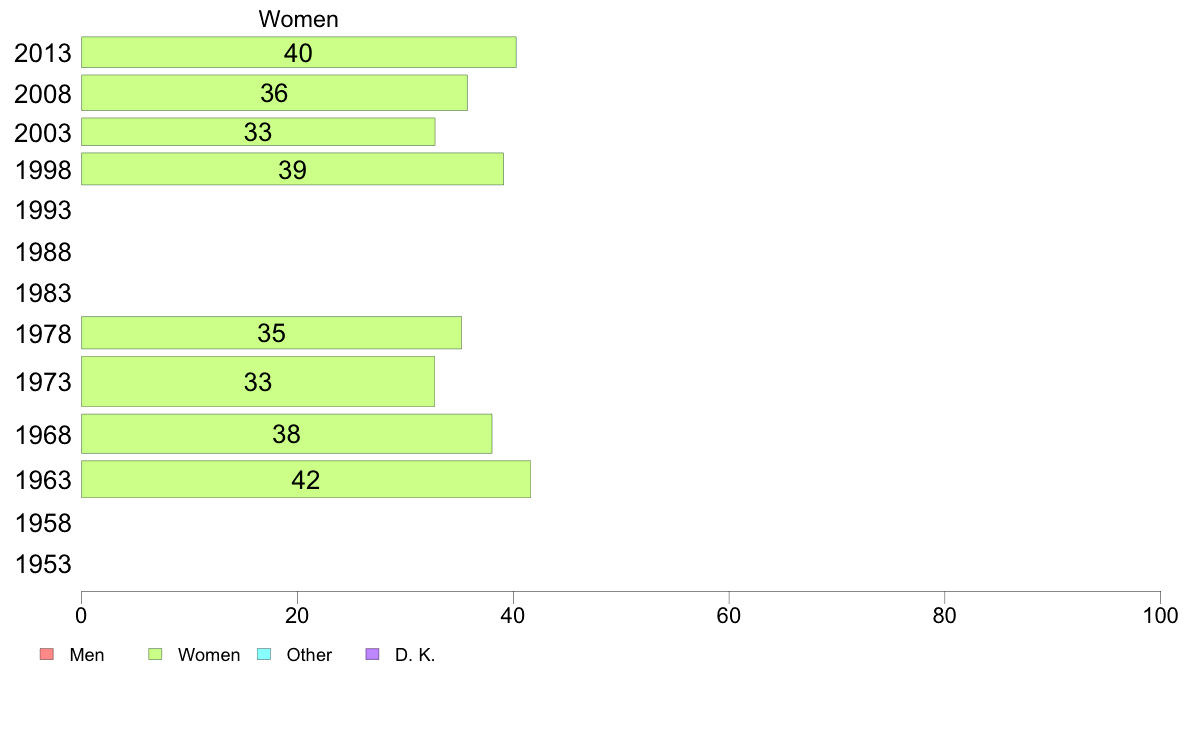Click the red Men legend swatch

pos(47,654)
